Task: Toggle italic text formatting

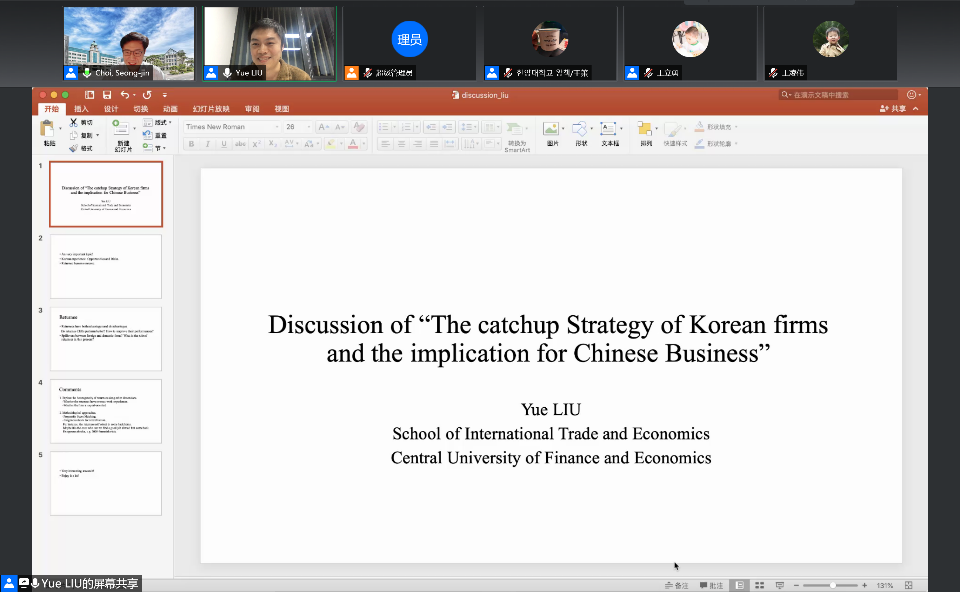Action: tap(207, 144)
